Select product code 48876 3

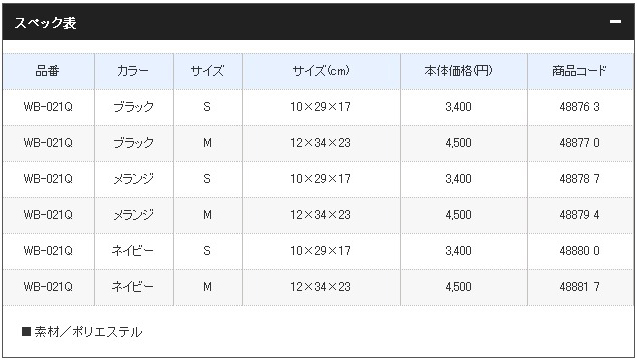click(x=579, y=107)
